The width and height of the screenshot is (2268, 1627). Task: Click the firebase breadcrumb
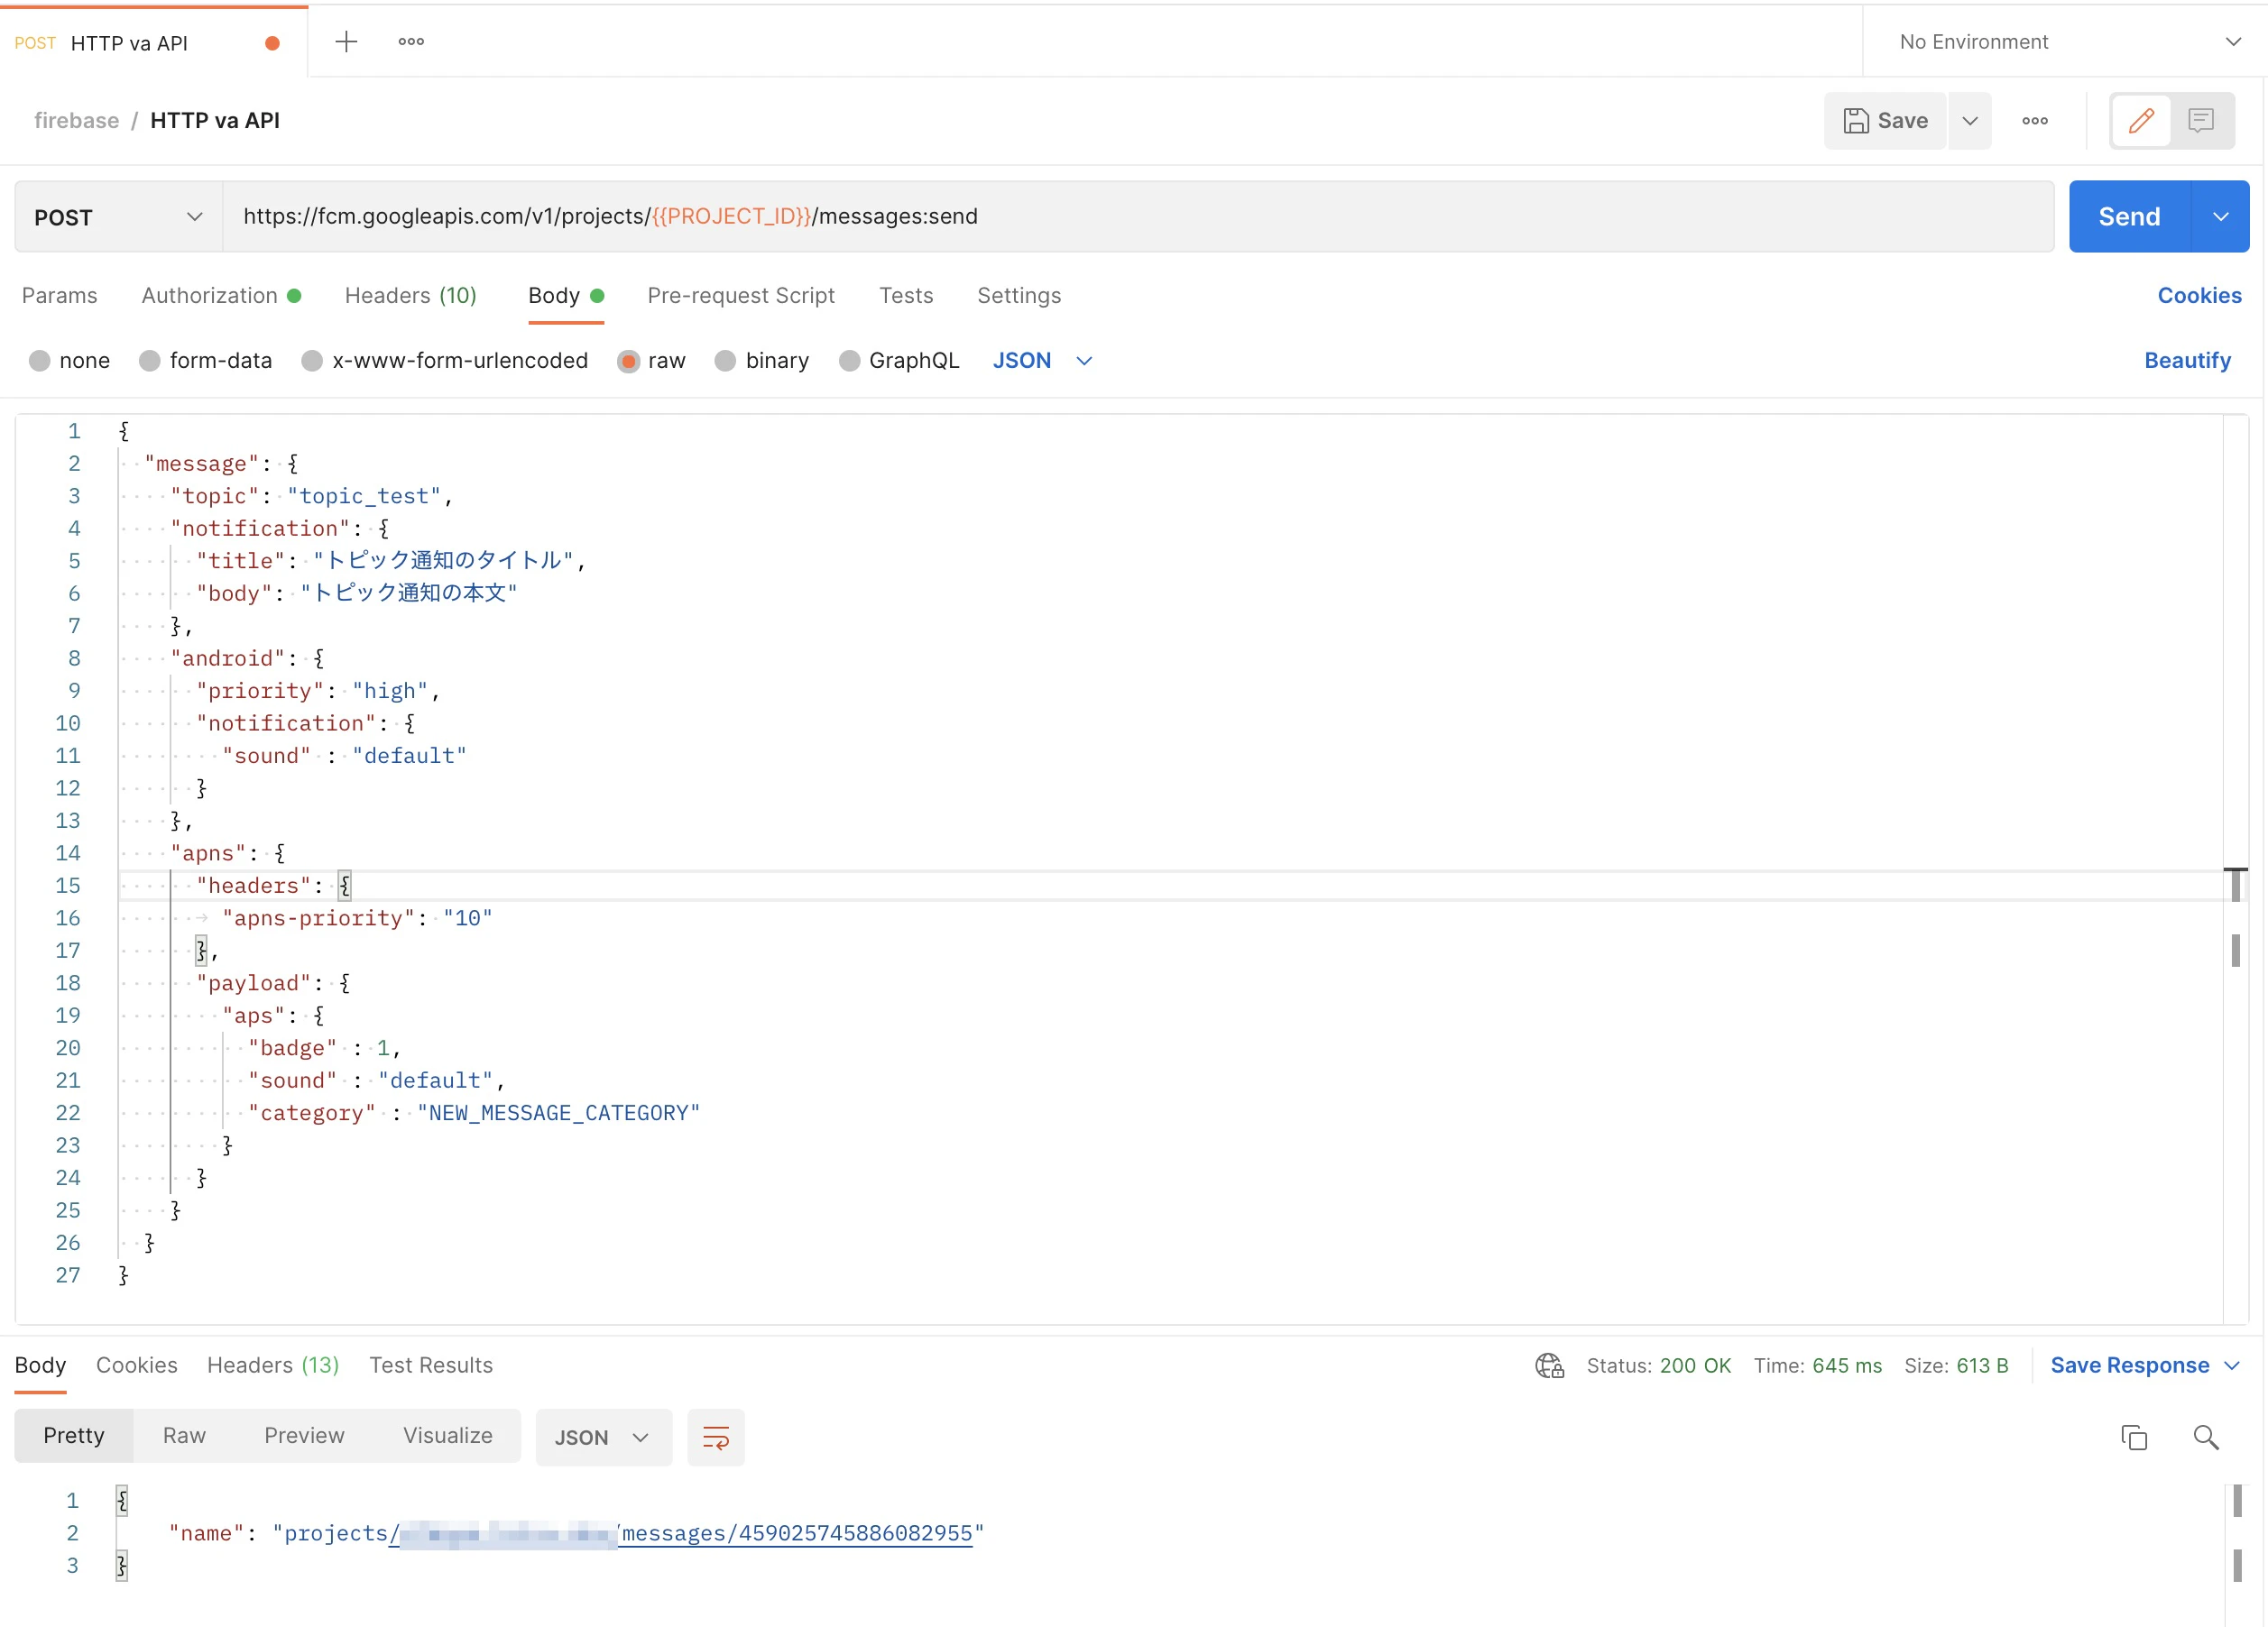77,121
